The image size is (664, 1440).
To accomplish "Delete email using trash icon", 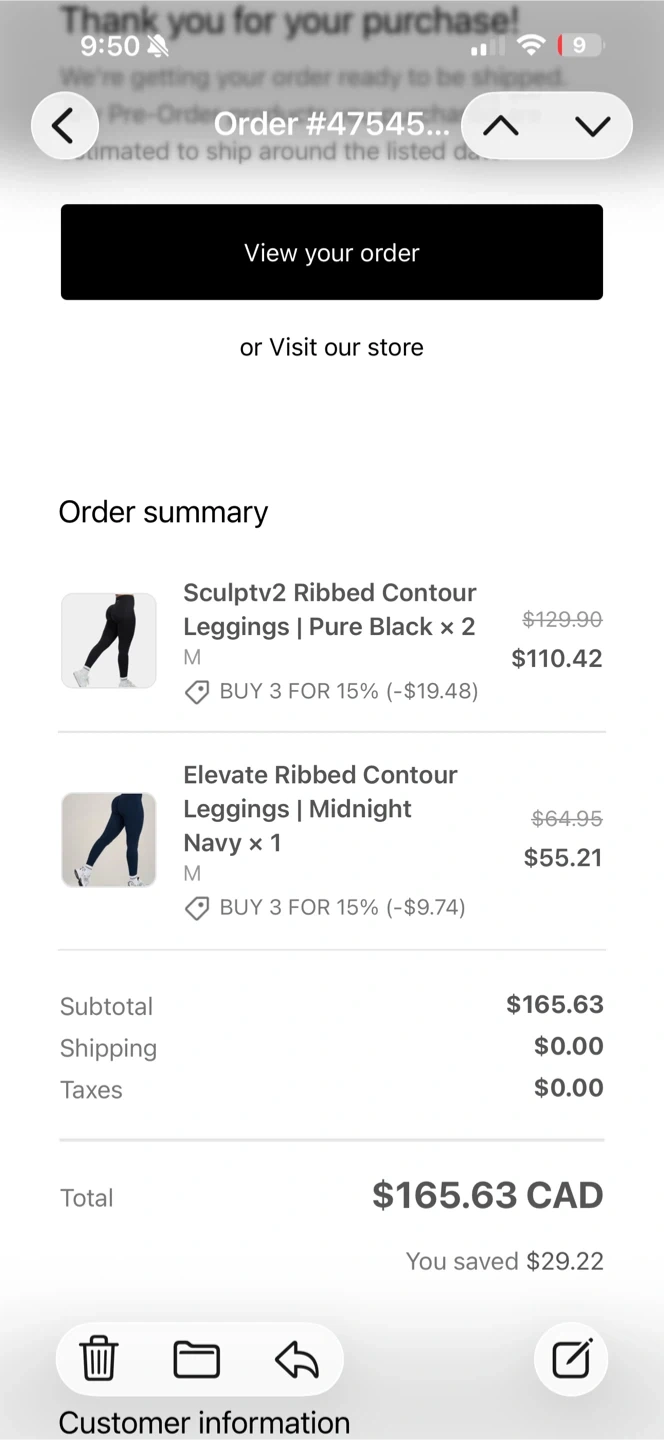I will point(99,1359).
